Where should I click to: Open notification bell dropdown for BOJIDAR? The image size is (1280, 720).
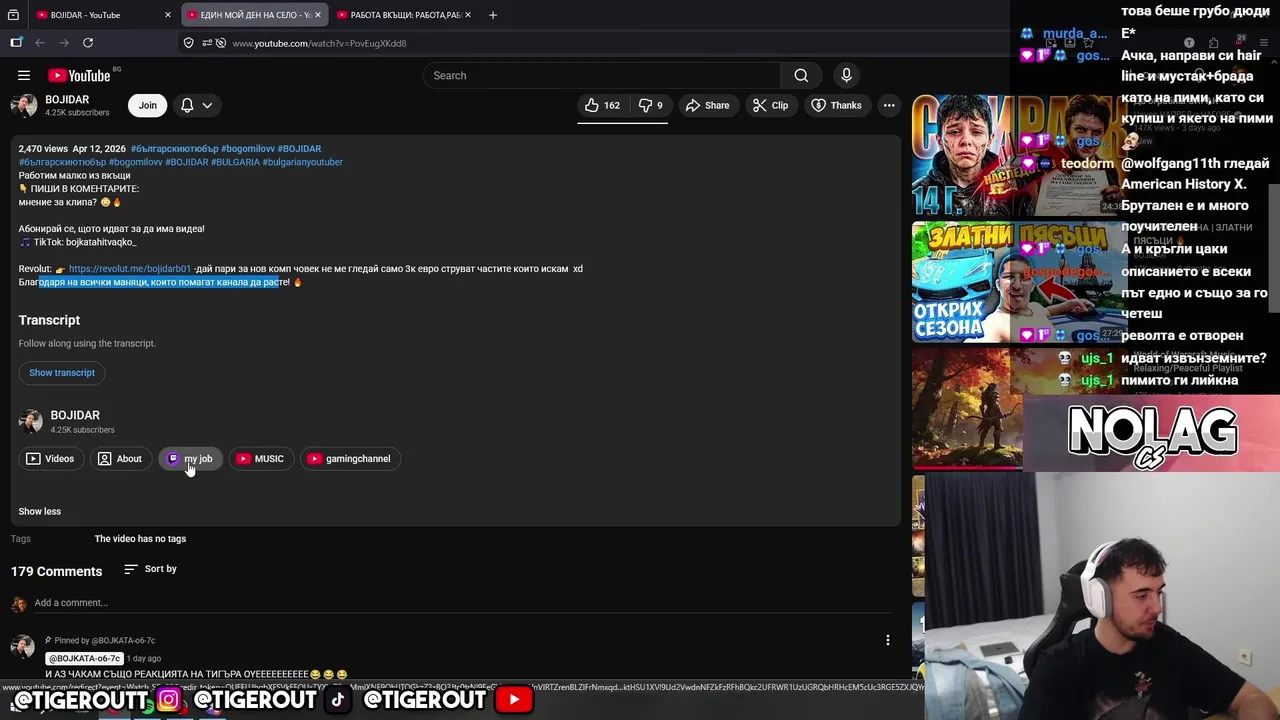[196, 105]
